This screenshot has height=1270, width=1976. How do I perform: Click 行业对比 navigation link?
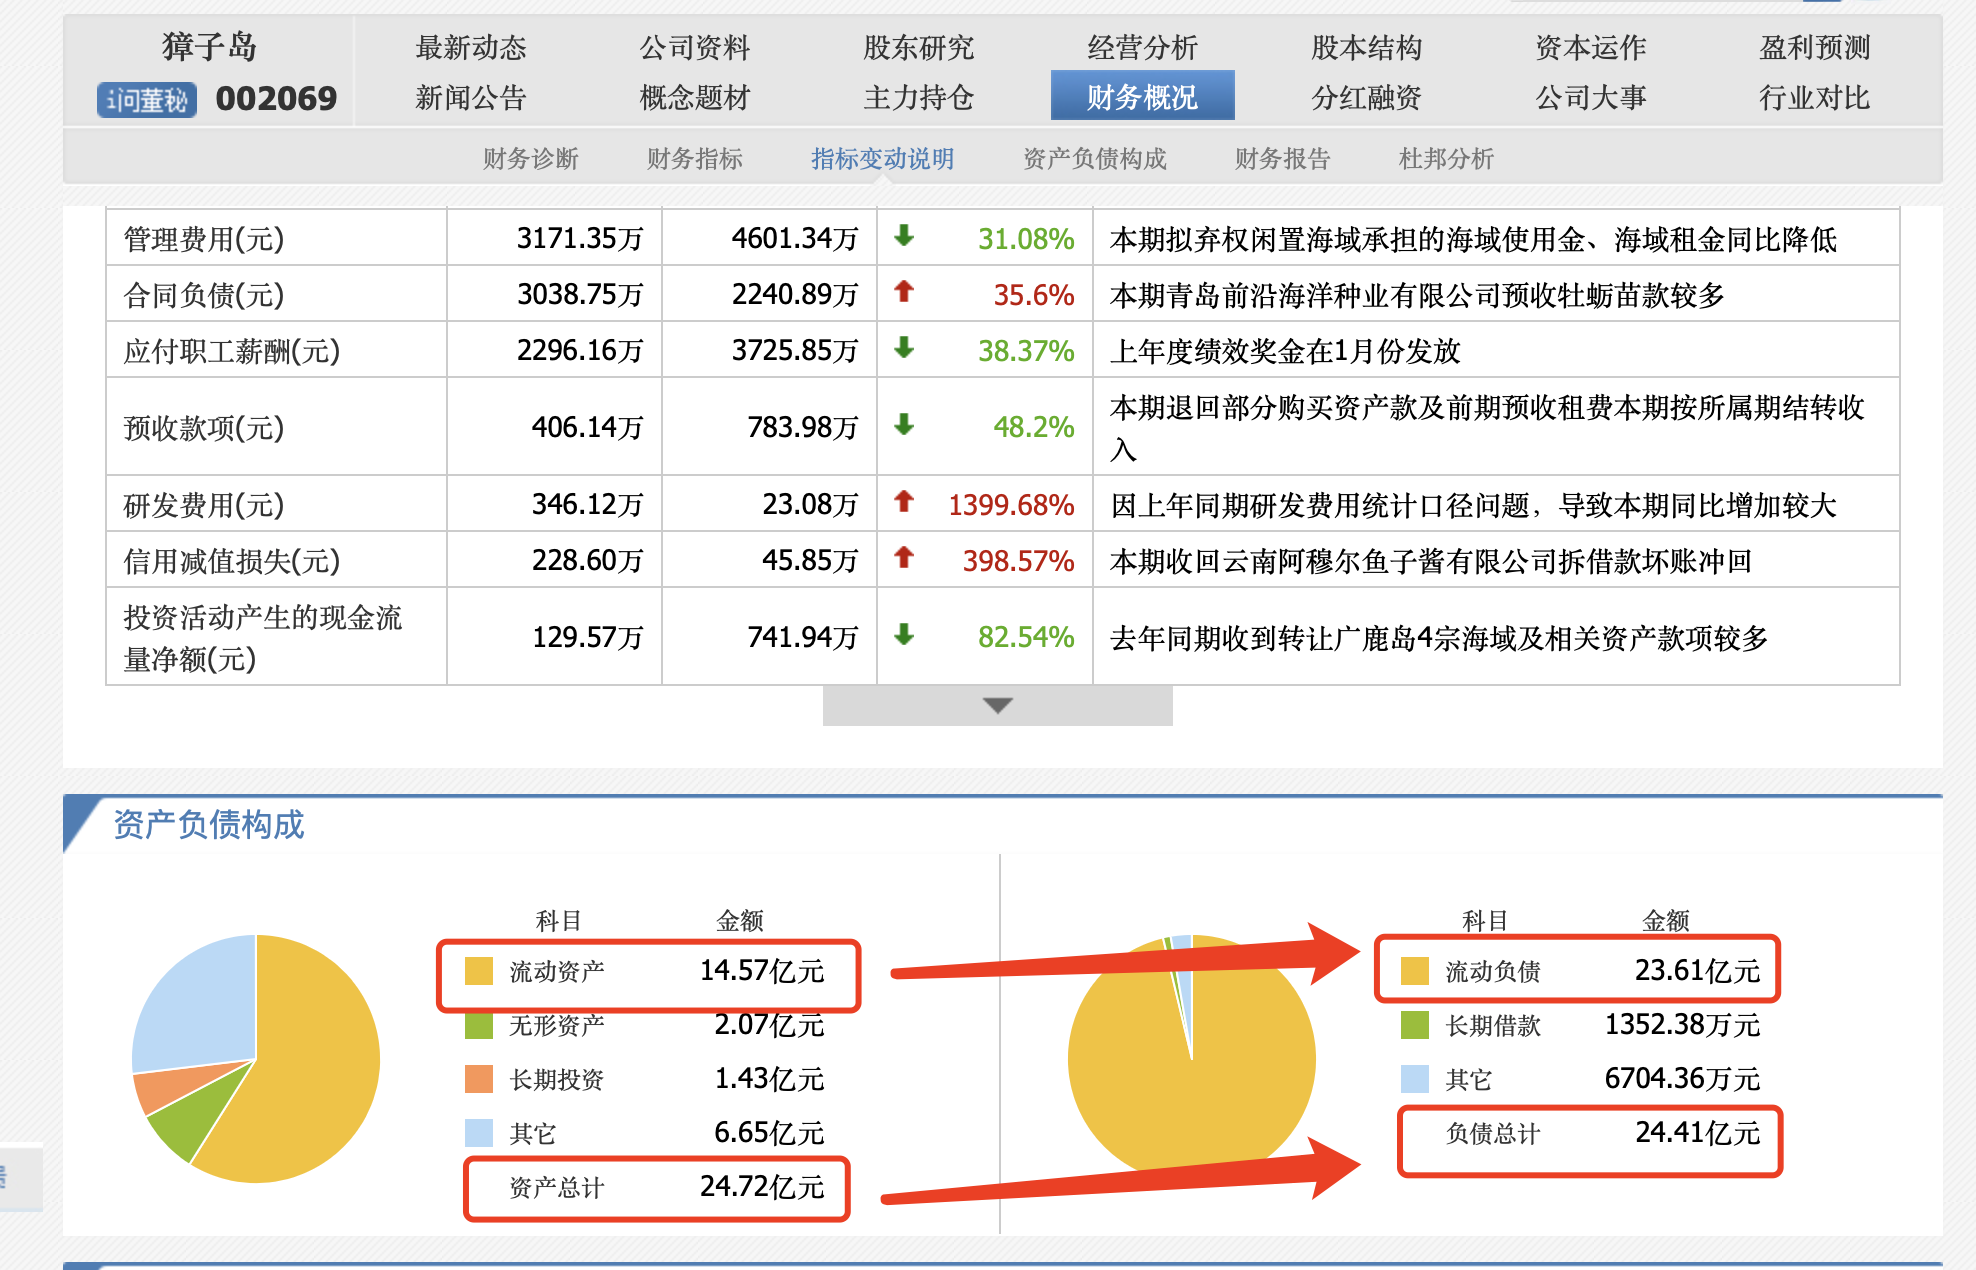(1814, 97)
